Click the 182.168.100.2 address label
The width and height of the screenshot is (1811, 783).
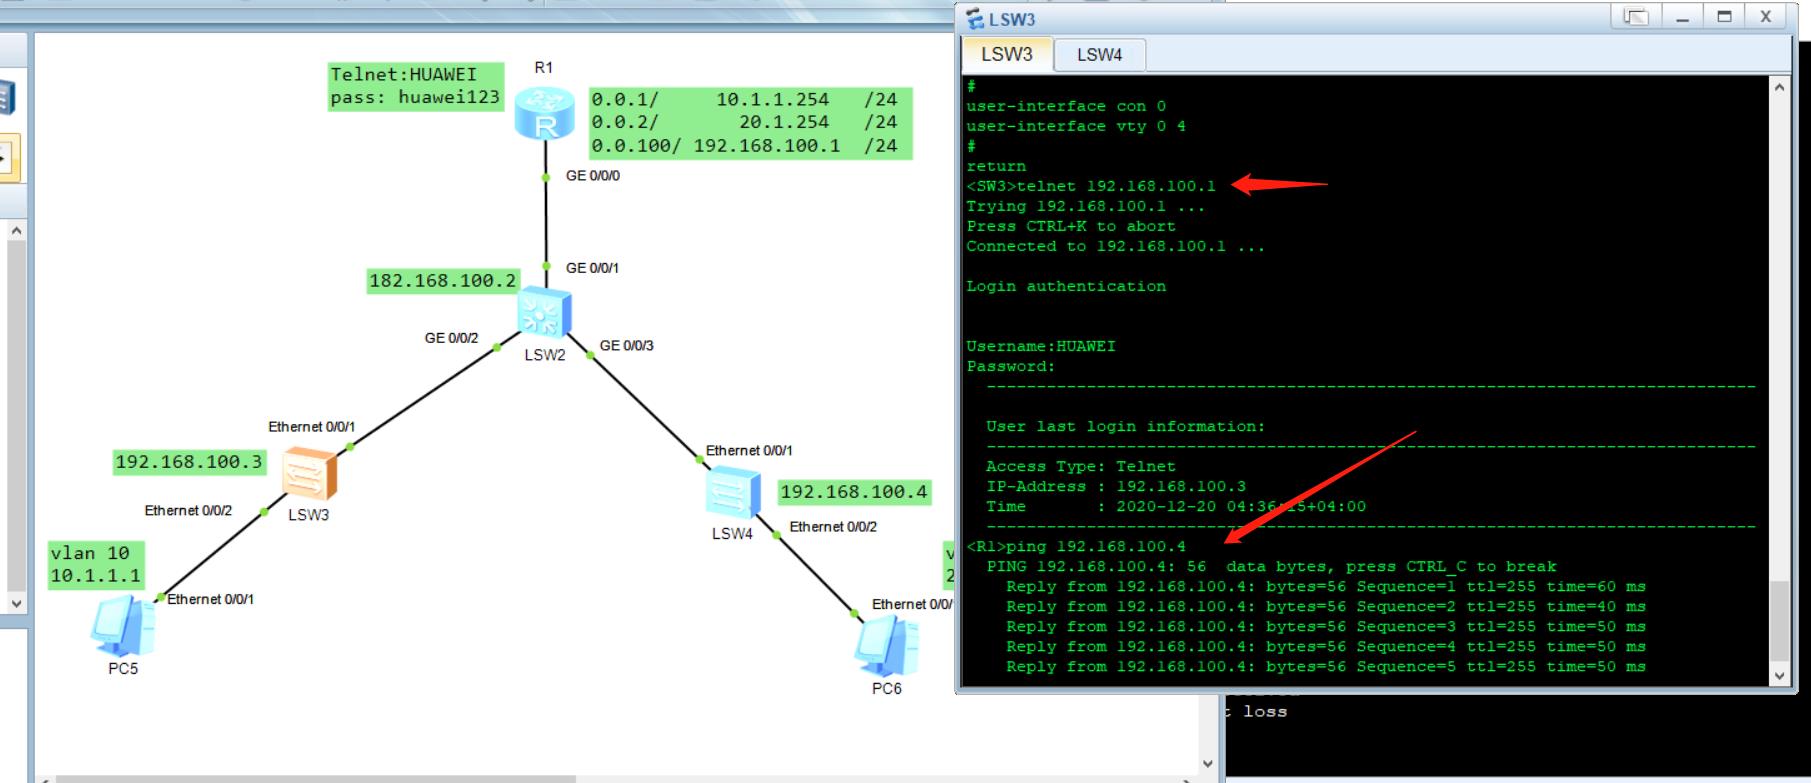tap(443, 280)
